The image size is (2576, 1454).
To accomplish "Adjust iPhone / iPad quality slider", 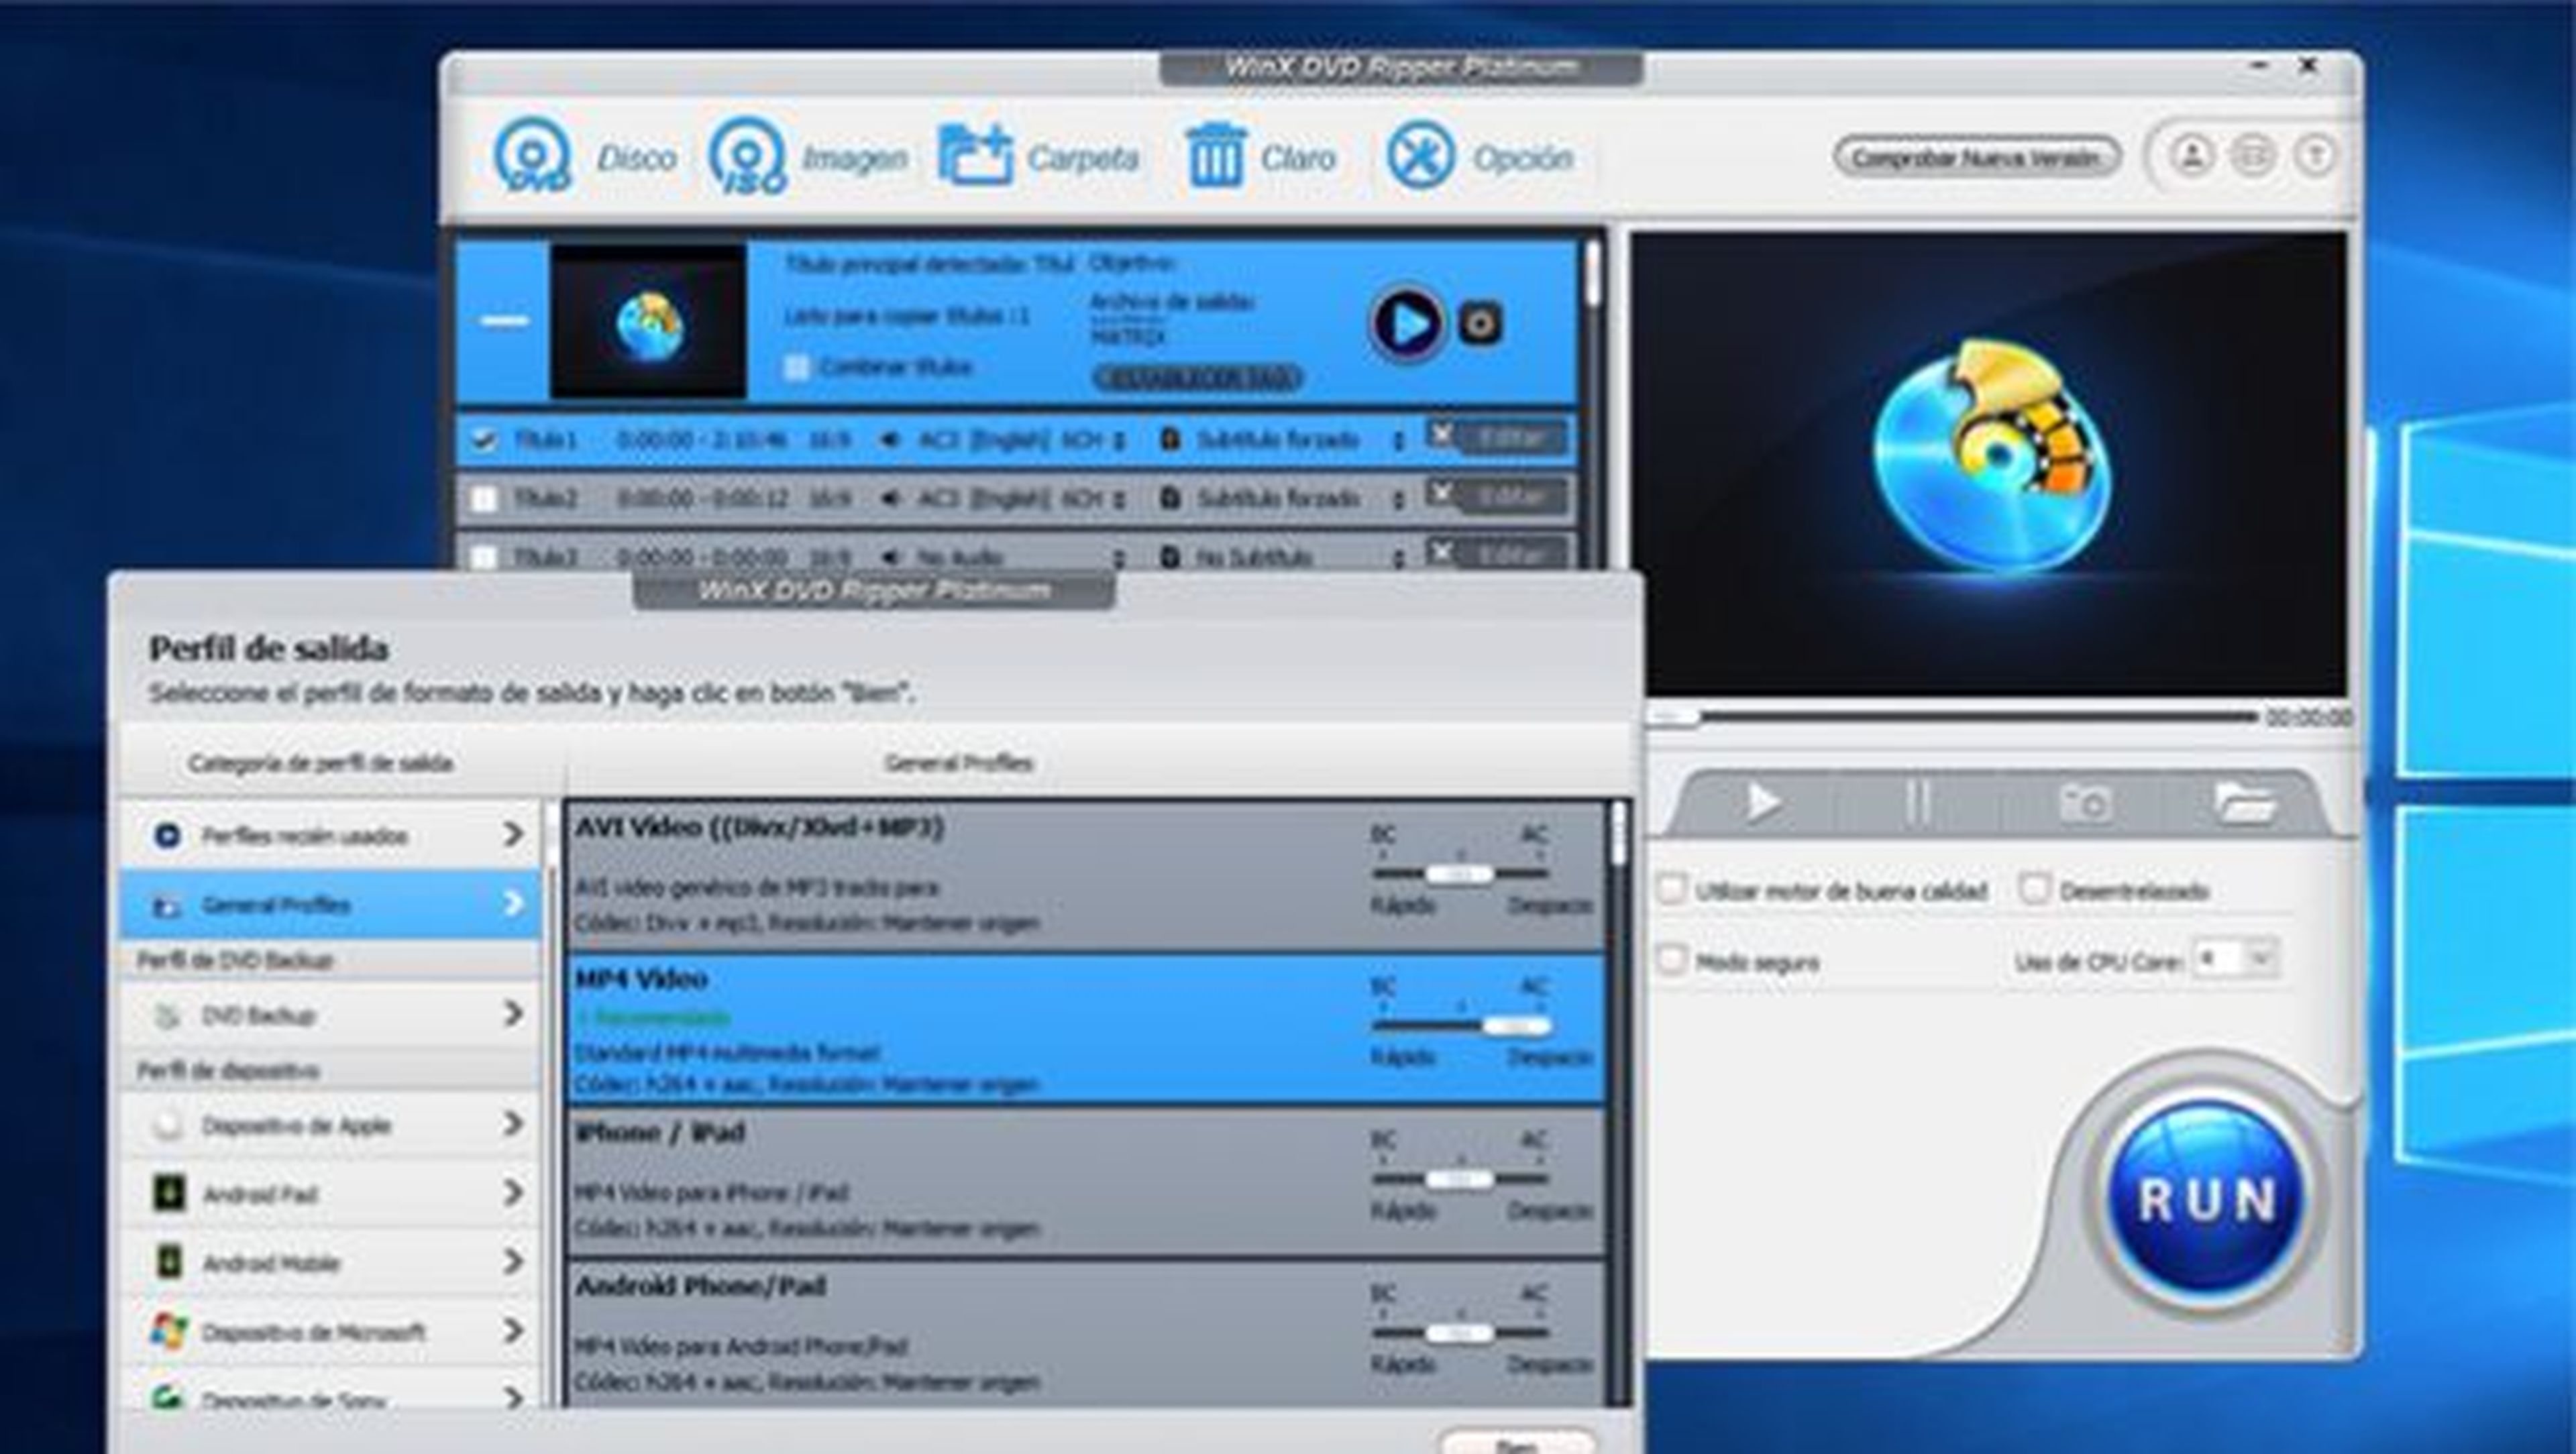I will click(x=1460, y=1179).
